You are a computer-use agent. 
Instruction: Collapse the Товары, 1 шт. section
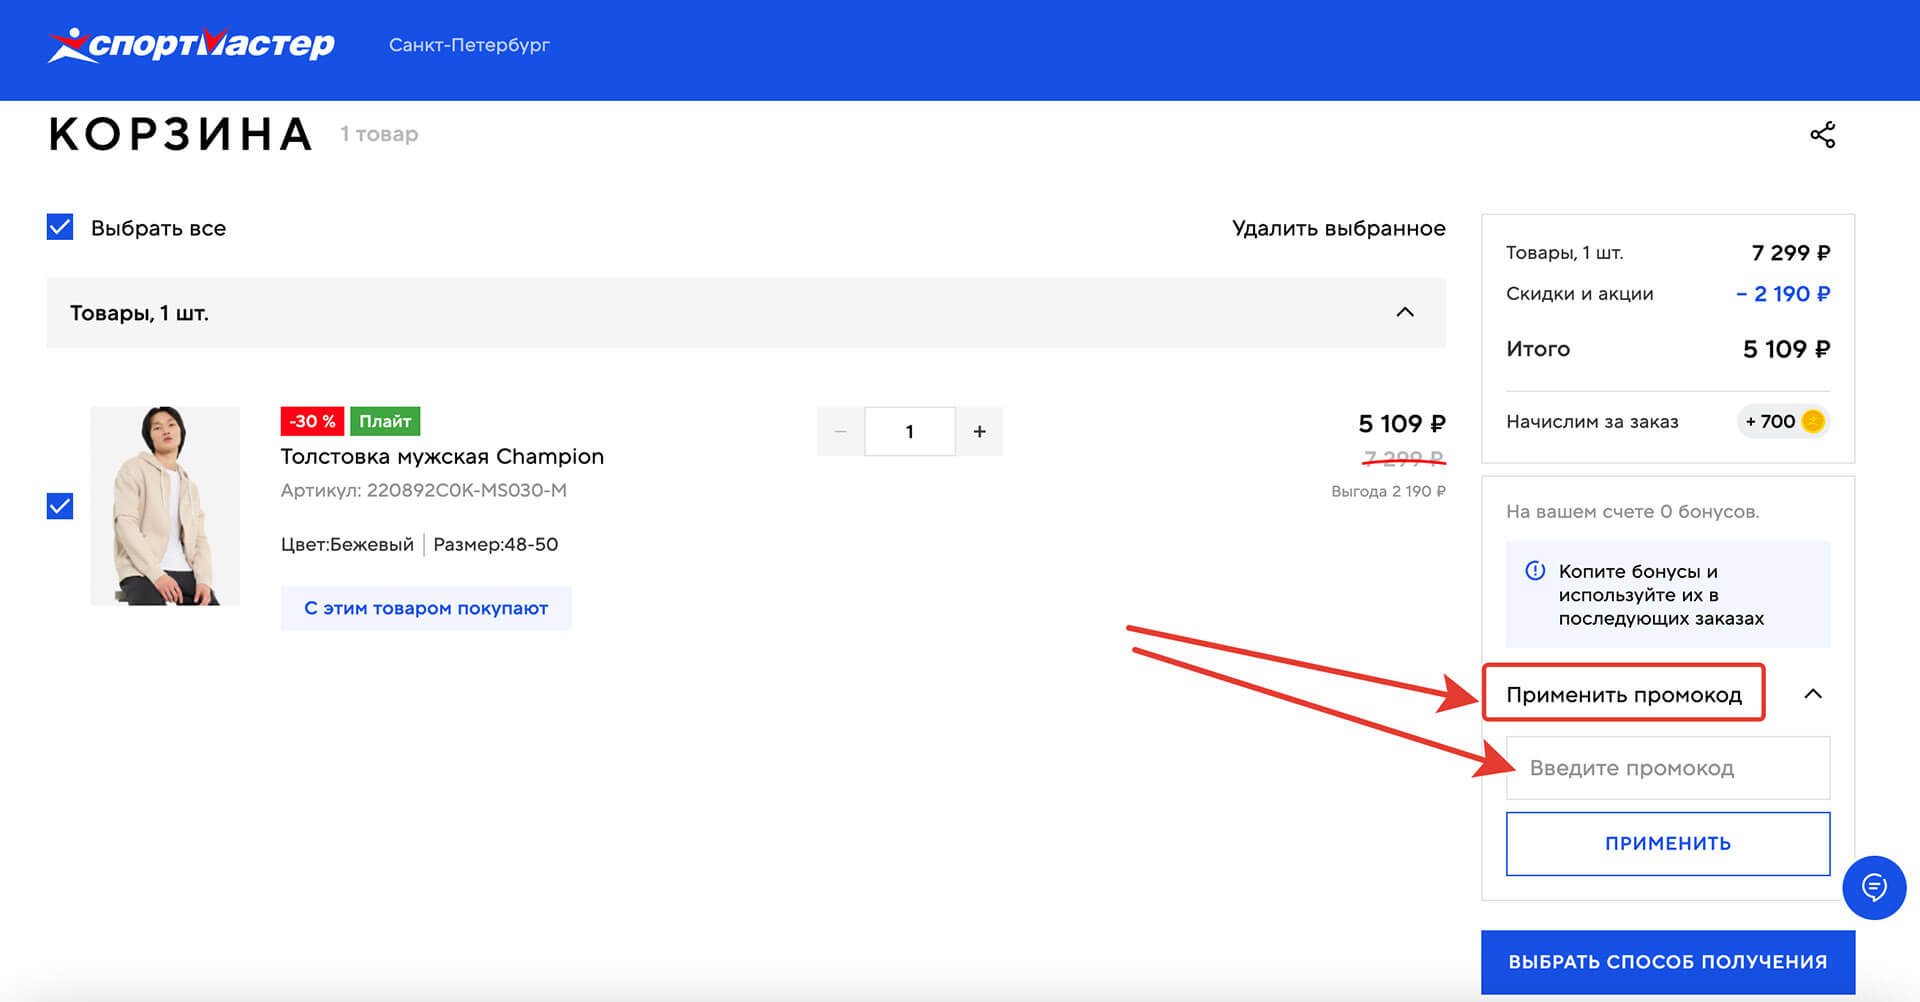[x=1405, y=313]
